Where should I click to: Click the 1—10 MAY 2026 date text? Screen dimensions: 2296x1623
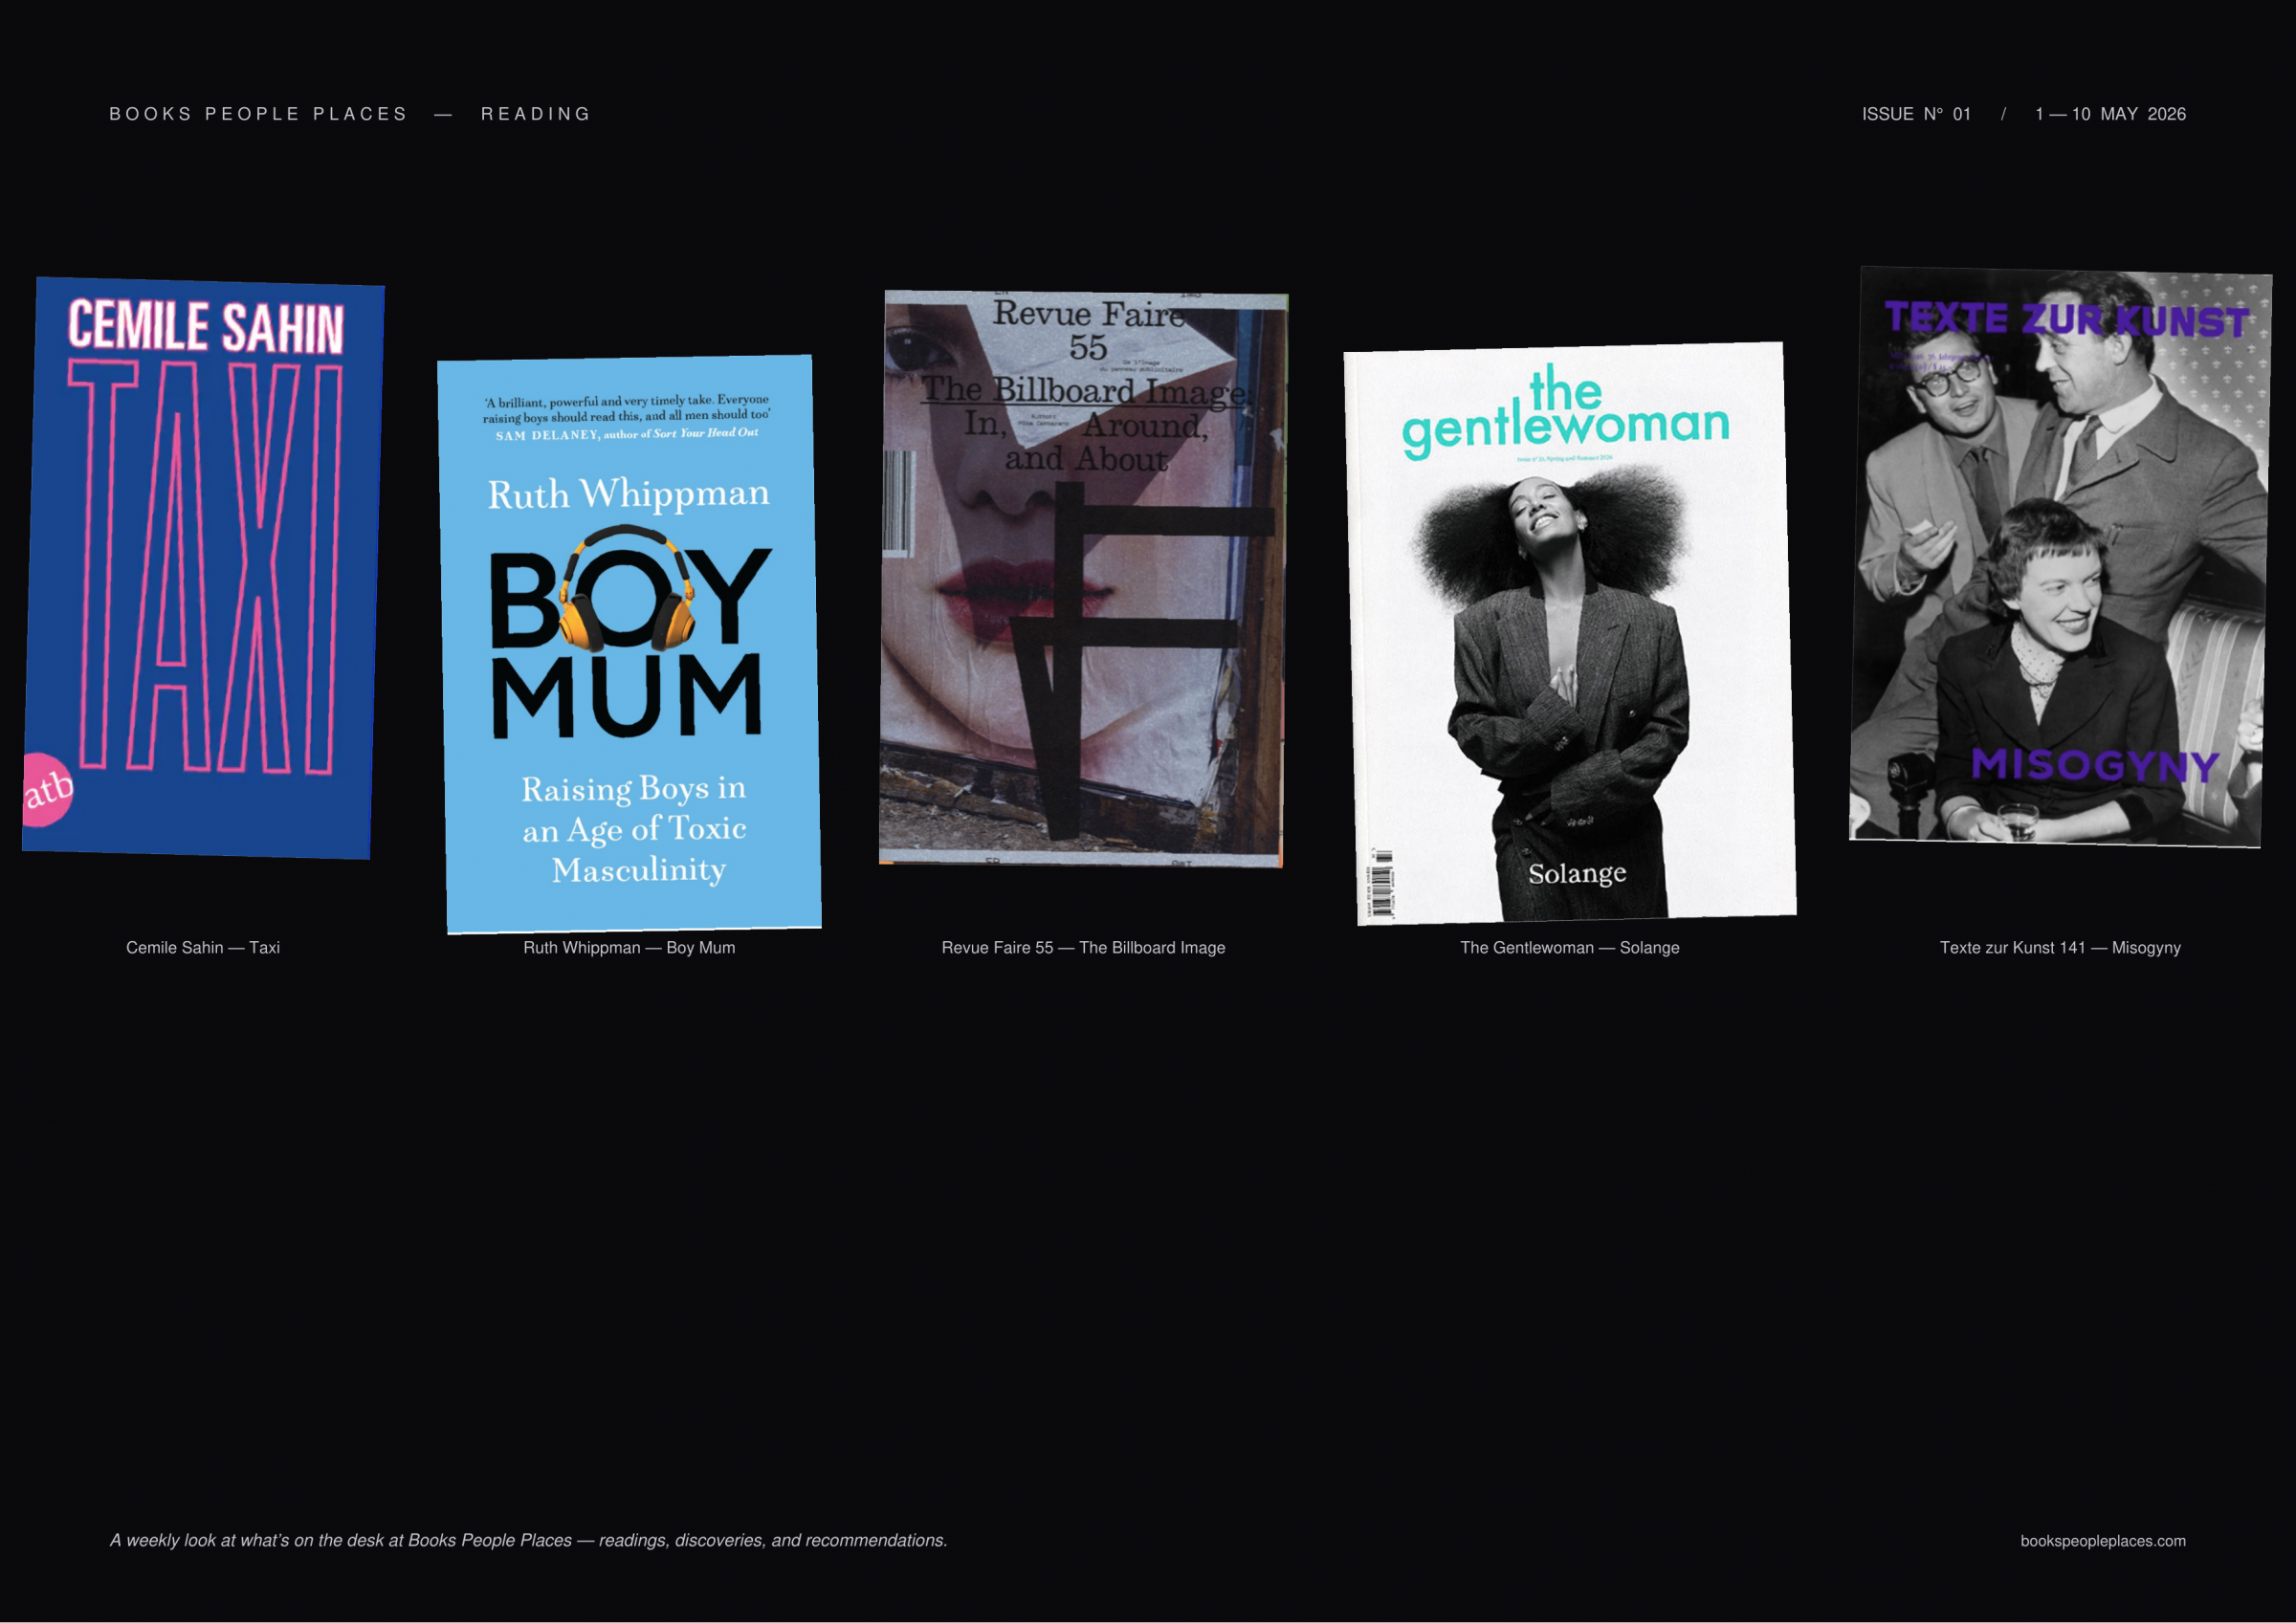click(2111, 114)
